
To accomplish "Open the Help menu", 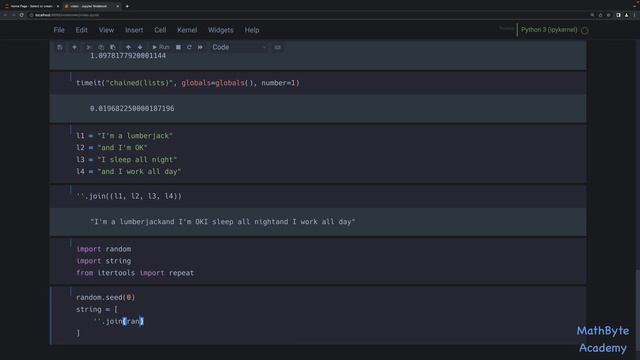I will click(252, 30).
